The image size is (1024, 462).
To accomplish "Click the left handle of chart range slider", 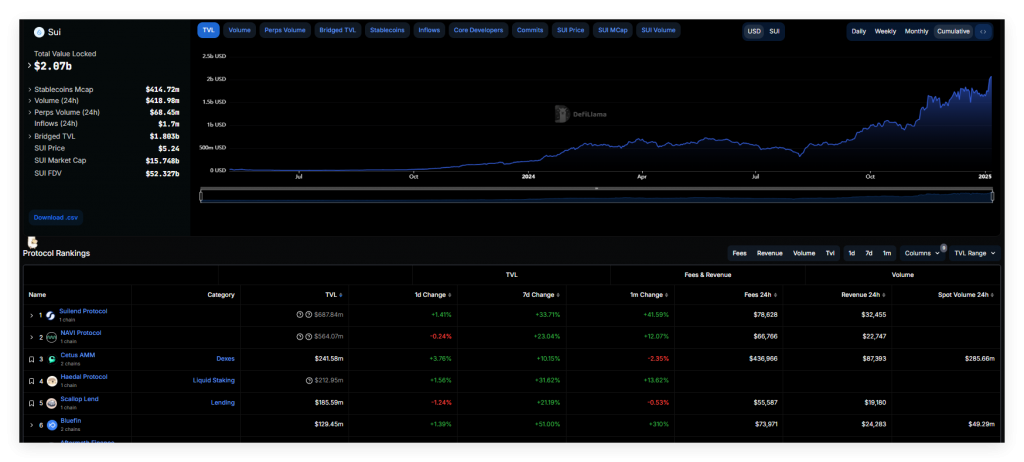I will coord(201,196).
